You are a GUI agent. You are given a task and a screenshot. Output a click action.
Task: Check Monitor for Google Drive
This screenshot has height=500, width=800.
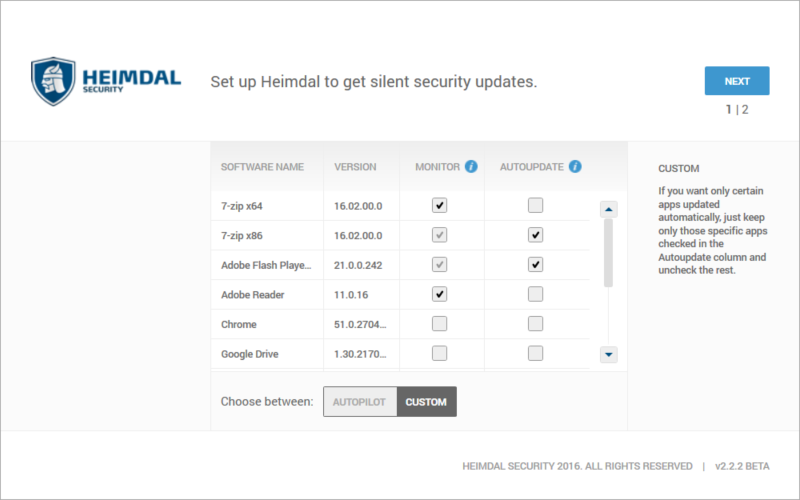tap(439, 353)
